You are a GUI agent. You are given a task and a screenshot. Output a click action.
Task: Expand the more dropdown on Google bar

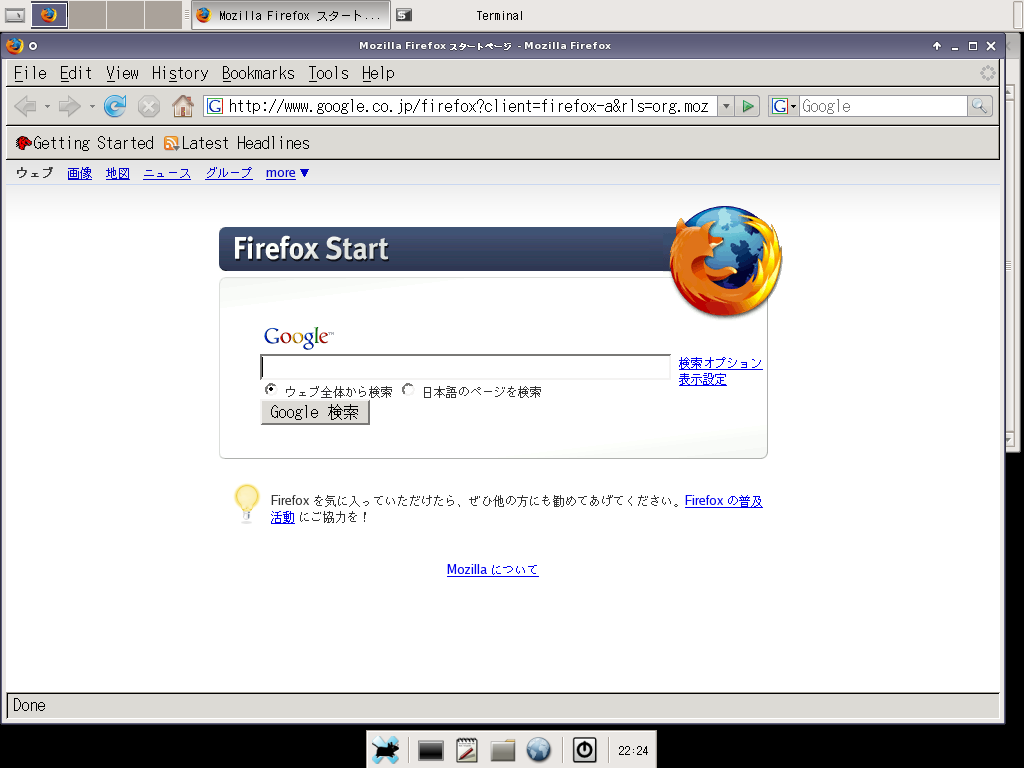[x=287, y=173]
